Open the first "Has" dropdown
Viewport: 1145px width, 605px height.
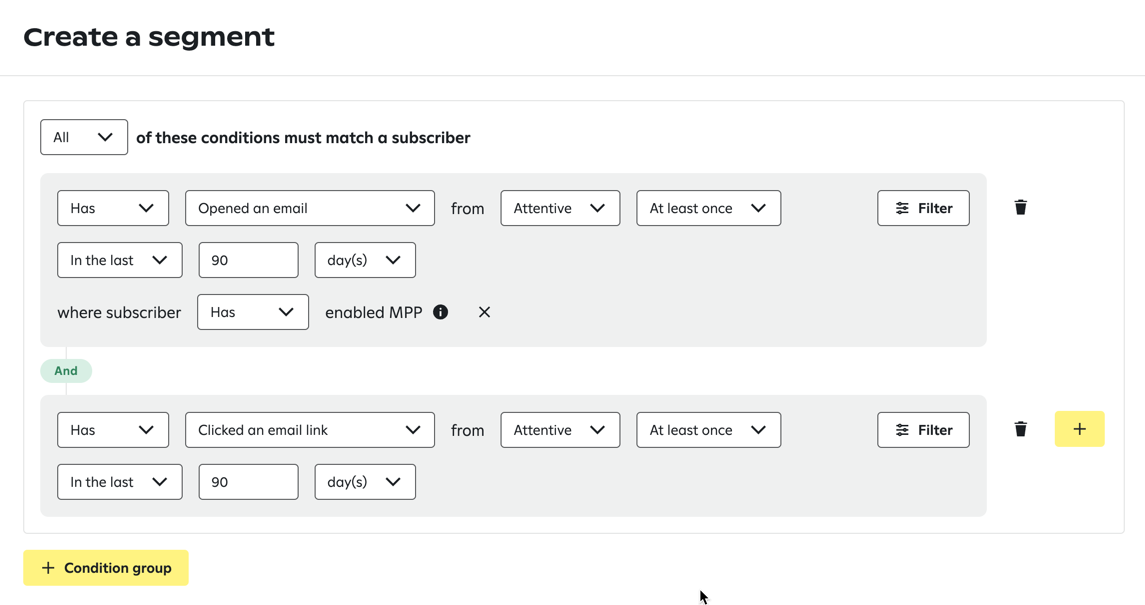coord(112,207)
